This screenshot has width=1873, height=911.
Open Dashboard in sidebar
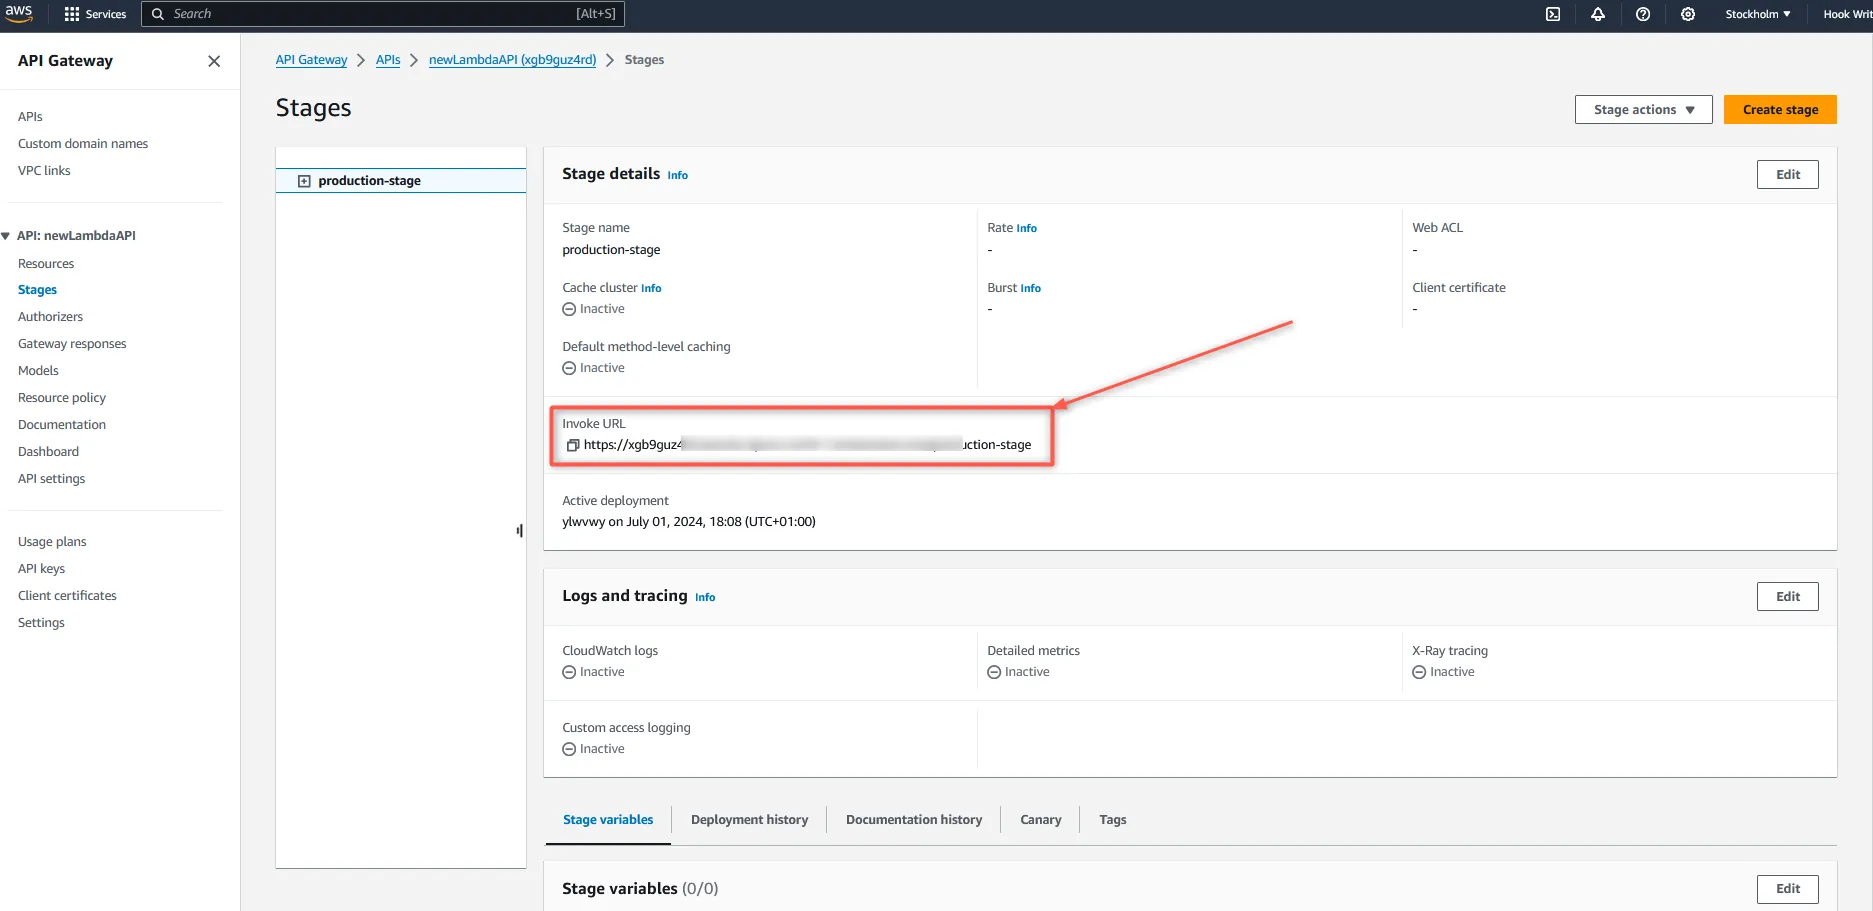click(48, 452)
